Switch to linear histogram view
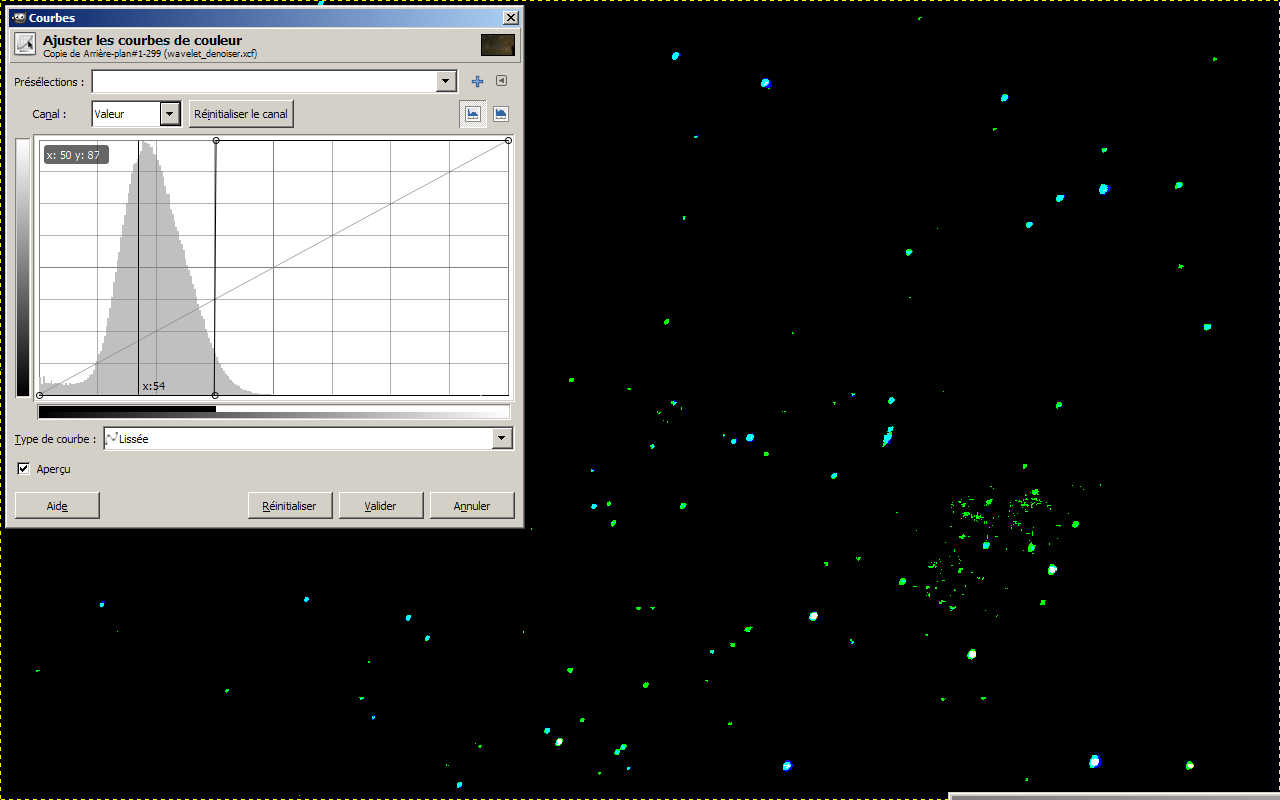The image size is (1280, 800). pos(473,114)
